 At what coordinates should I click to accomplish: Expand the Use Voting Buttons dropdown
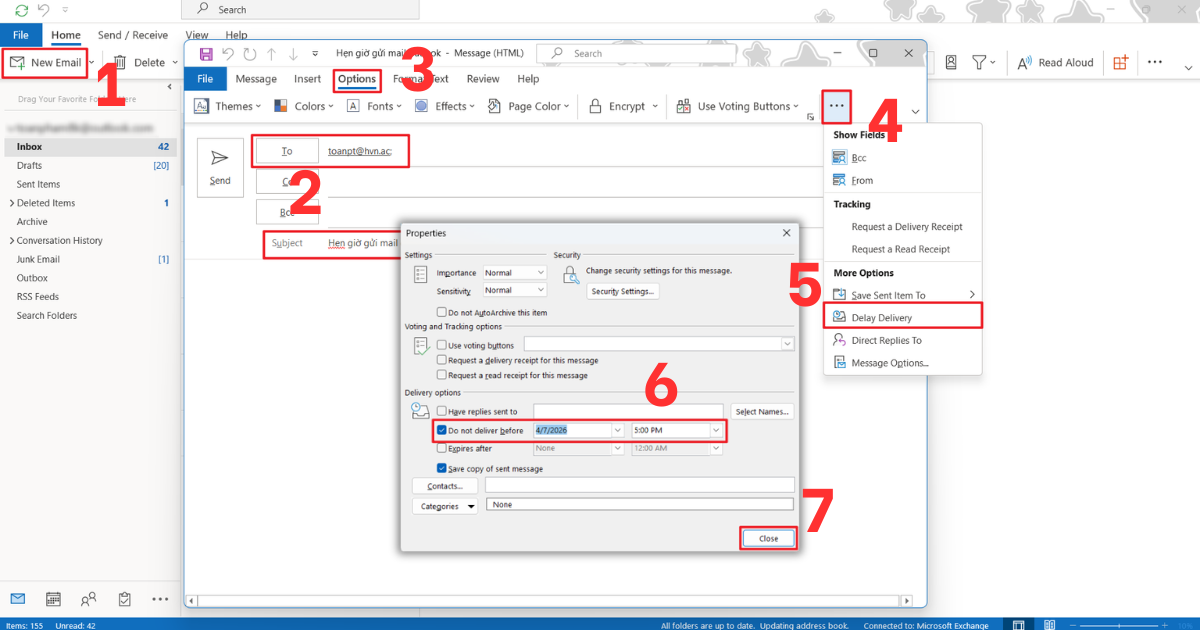click(796, 106)
